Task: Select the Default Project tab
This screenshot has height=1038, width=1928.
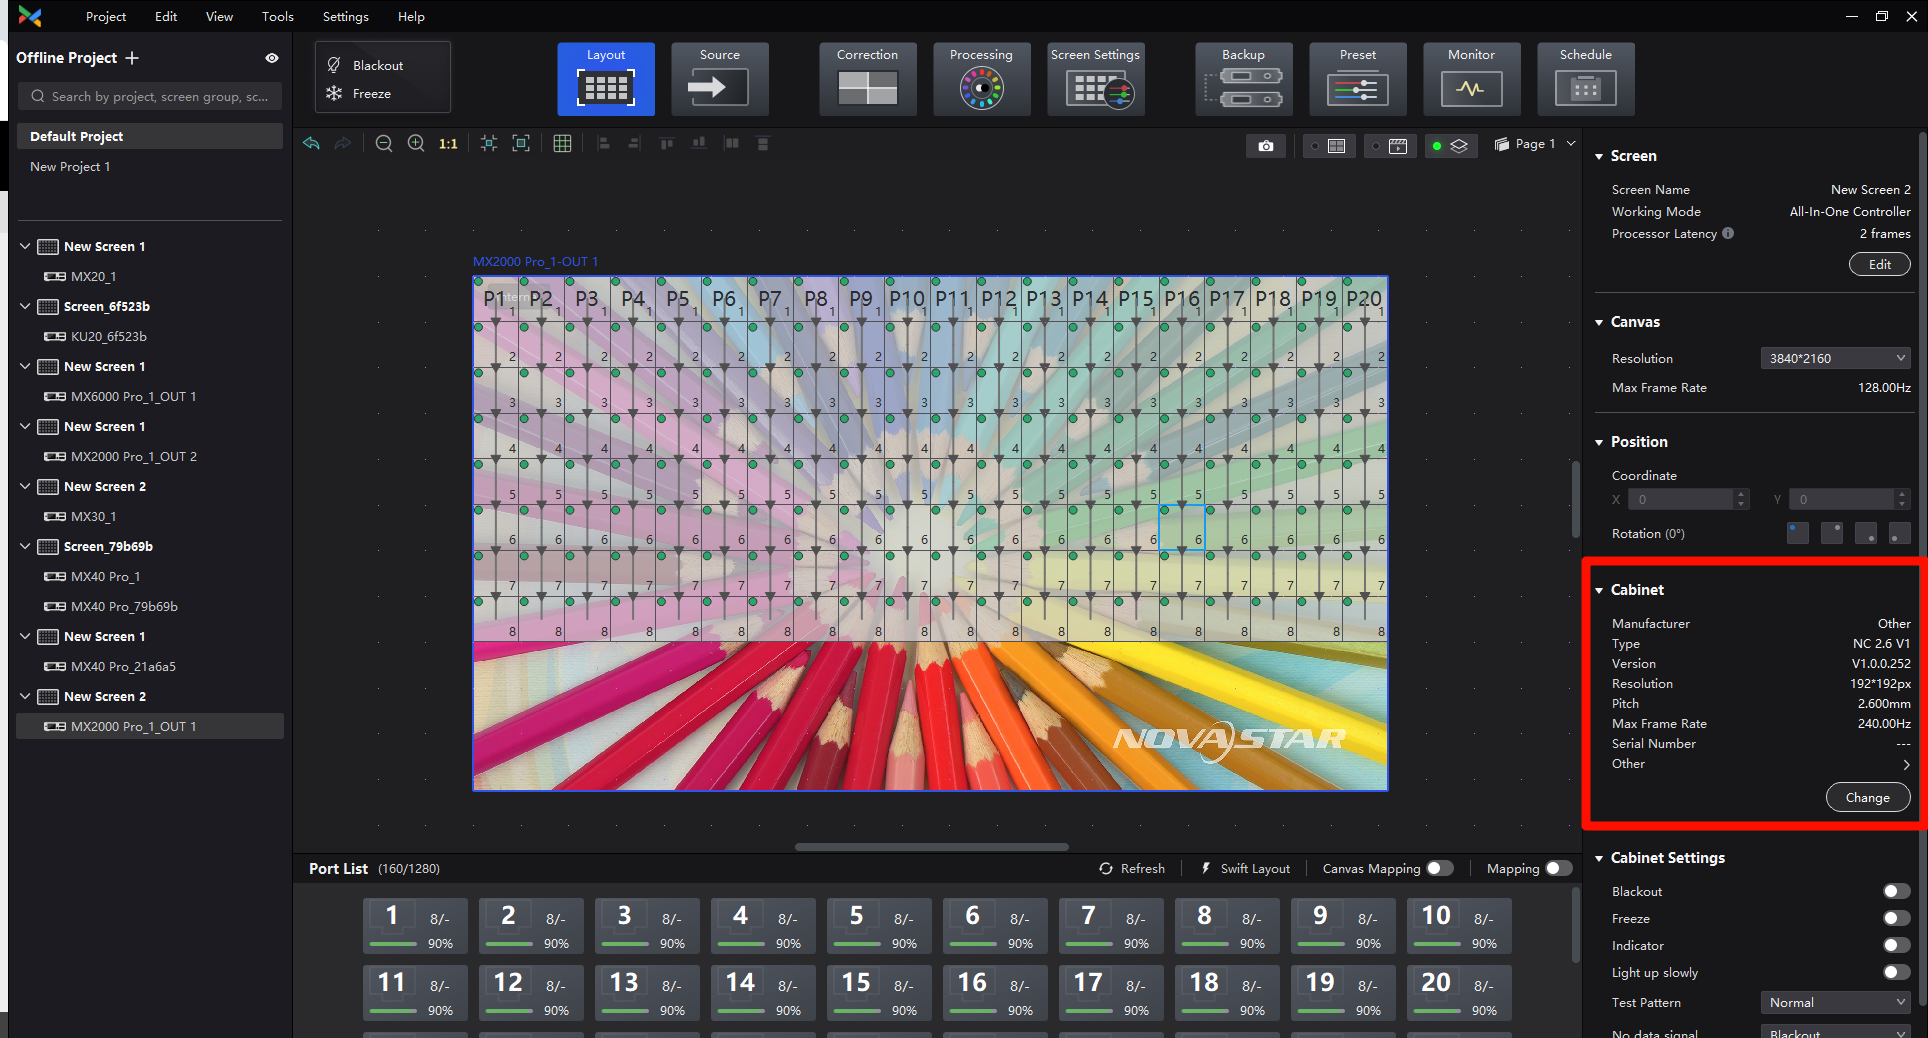Action: click(x=150, y=136)
